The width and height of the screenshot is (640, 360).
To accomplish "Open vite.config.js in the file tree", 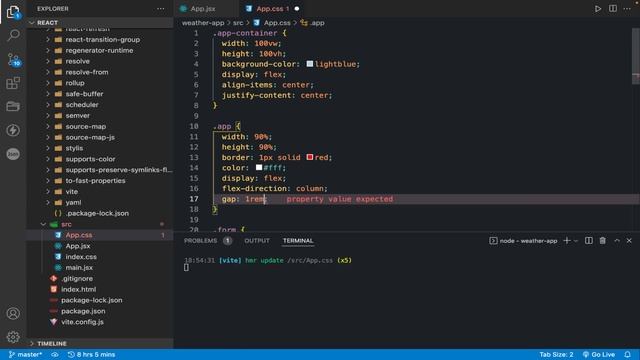I will click(82, 322).
